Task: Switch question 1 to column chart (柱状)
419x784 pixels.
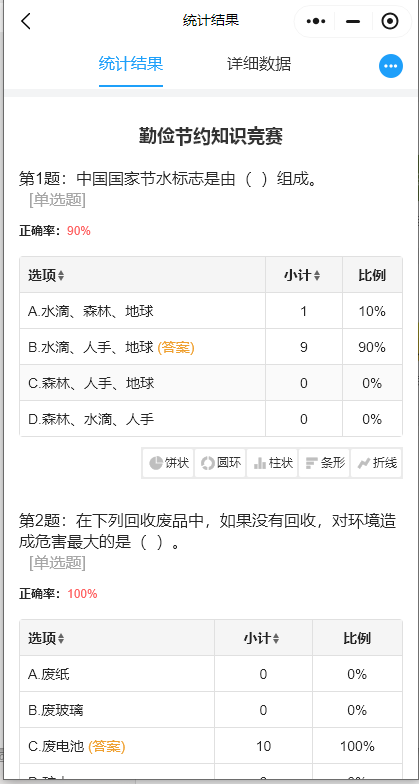Action: tap(272, 463)
